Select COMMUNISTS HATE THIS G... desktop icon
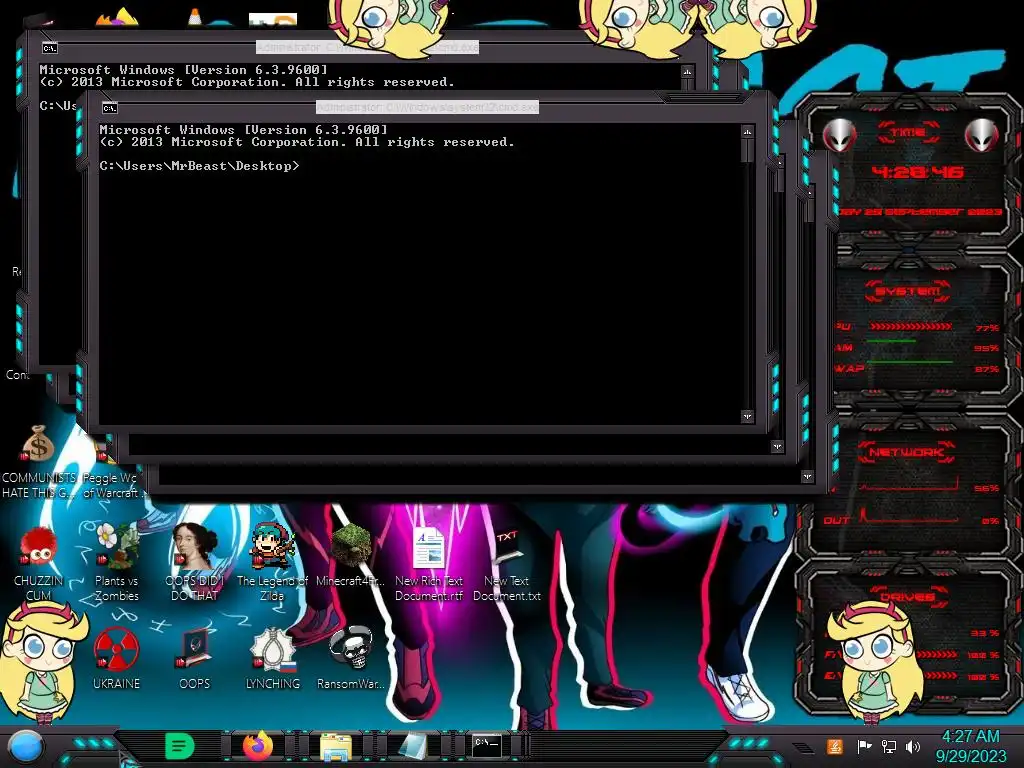This screenshot has width=1024, height=768. 39,461
